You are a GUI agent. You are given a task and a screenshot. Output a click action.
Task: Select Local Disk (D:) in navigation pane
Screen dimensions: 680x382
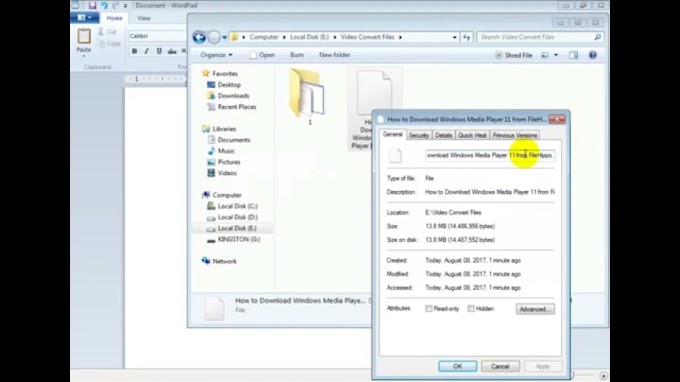[232, 217]
